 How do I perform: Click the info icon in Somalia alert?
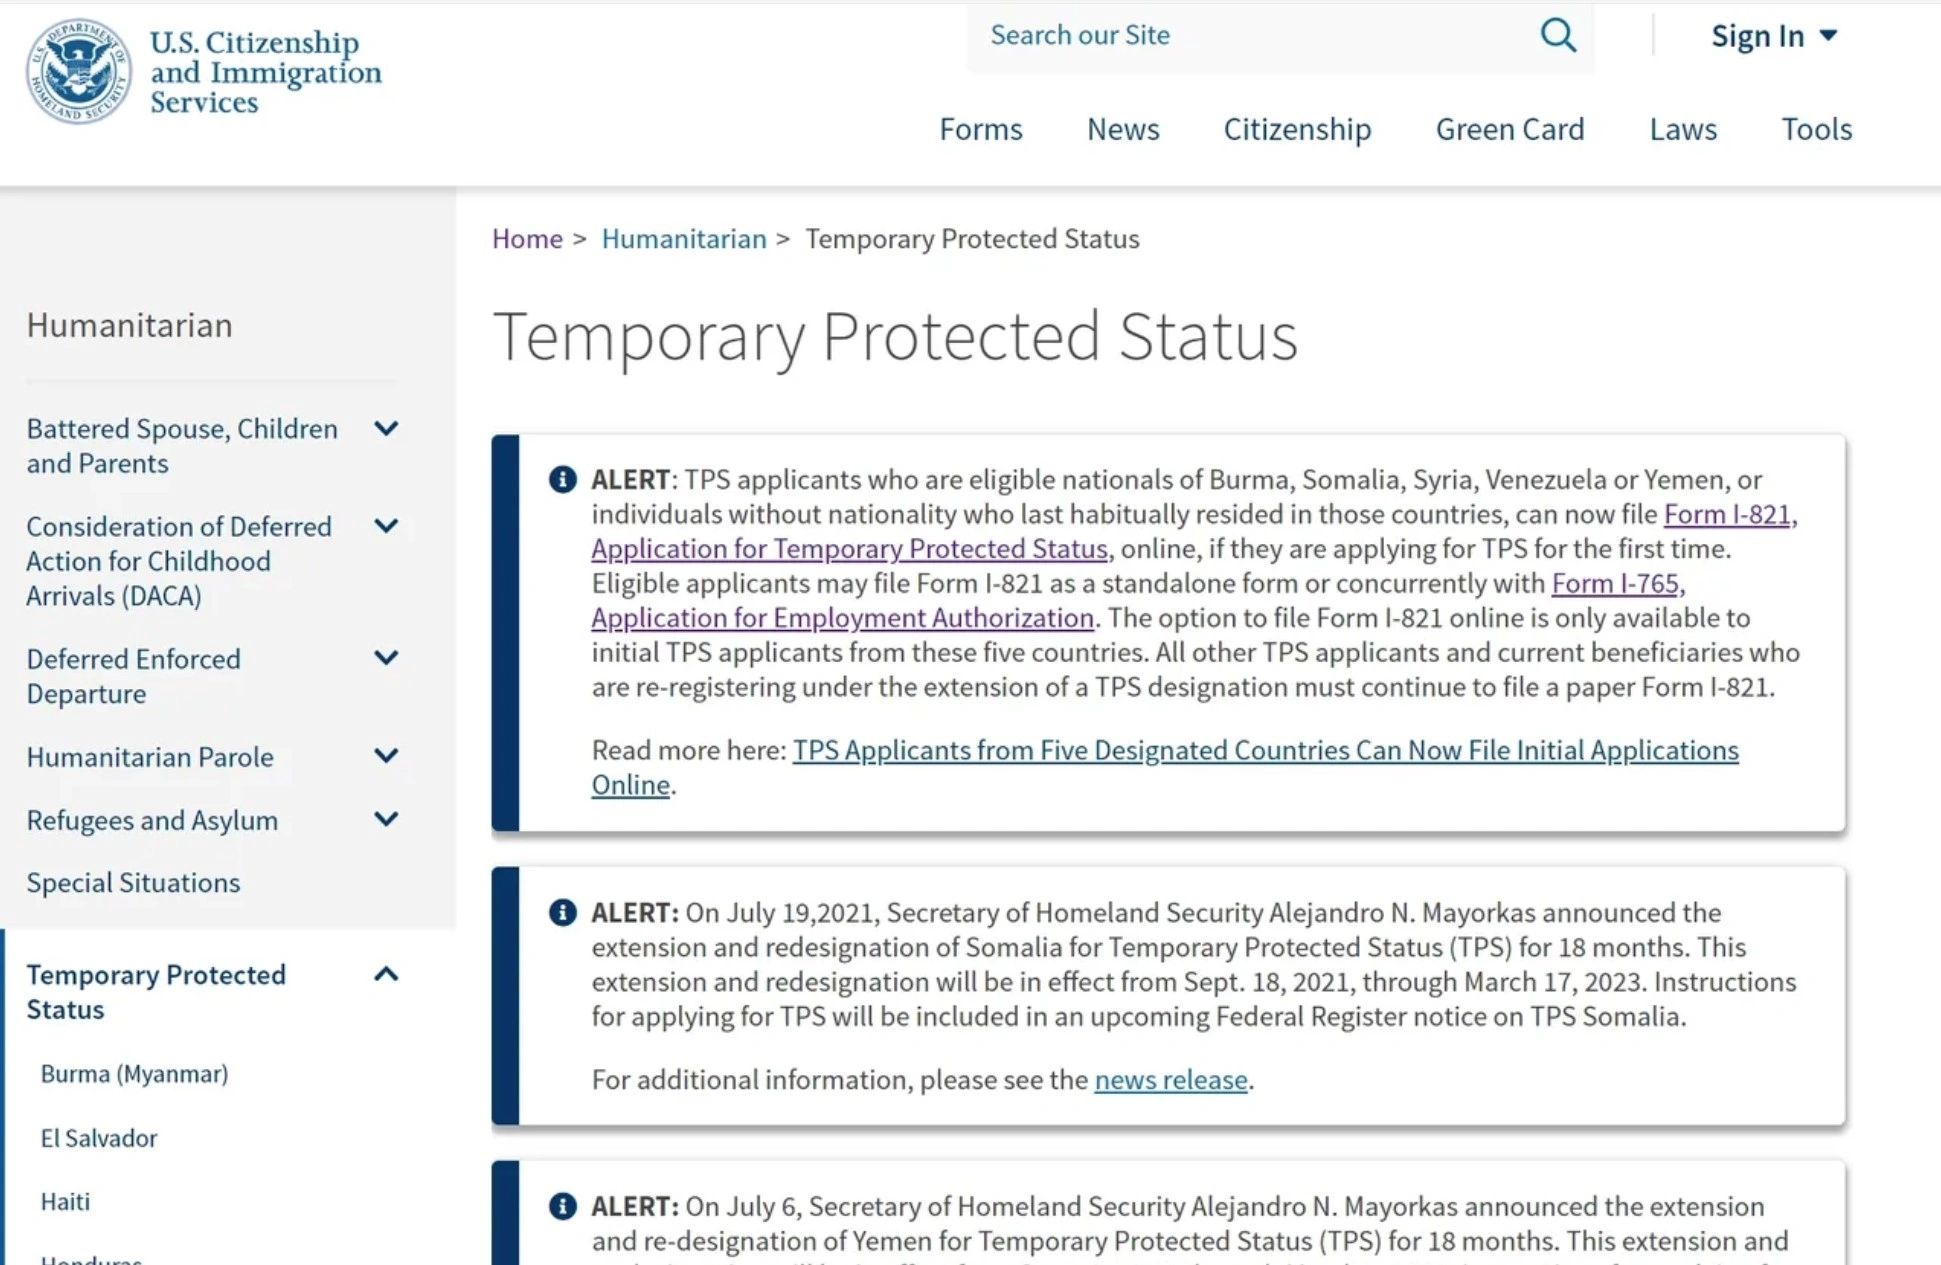coord(563,913)
